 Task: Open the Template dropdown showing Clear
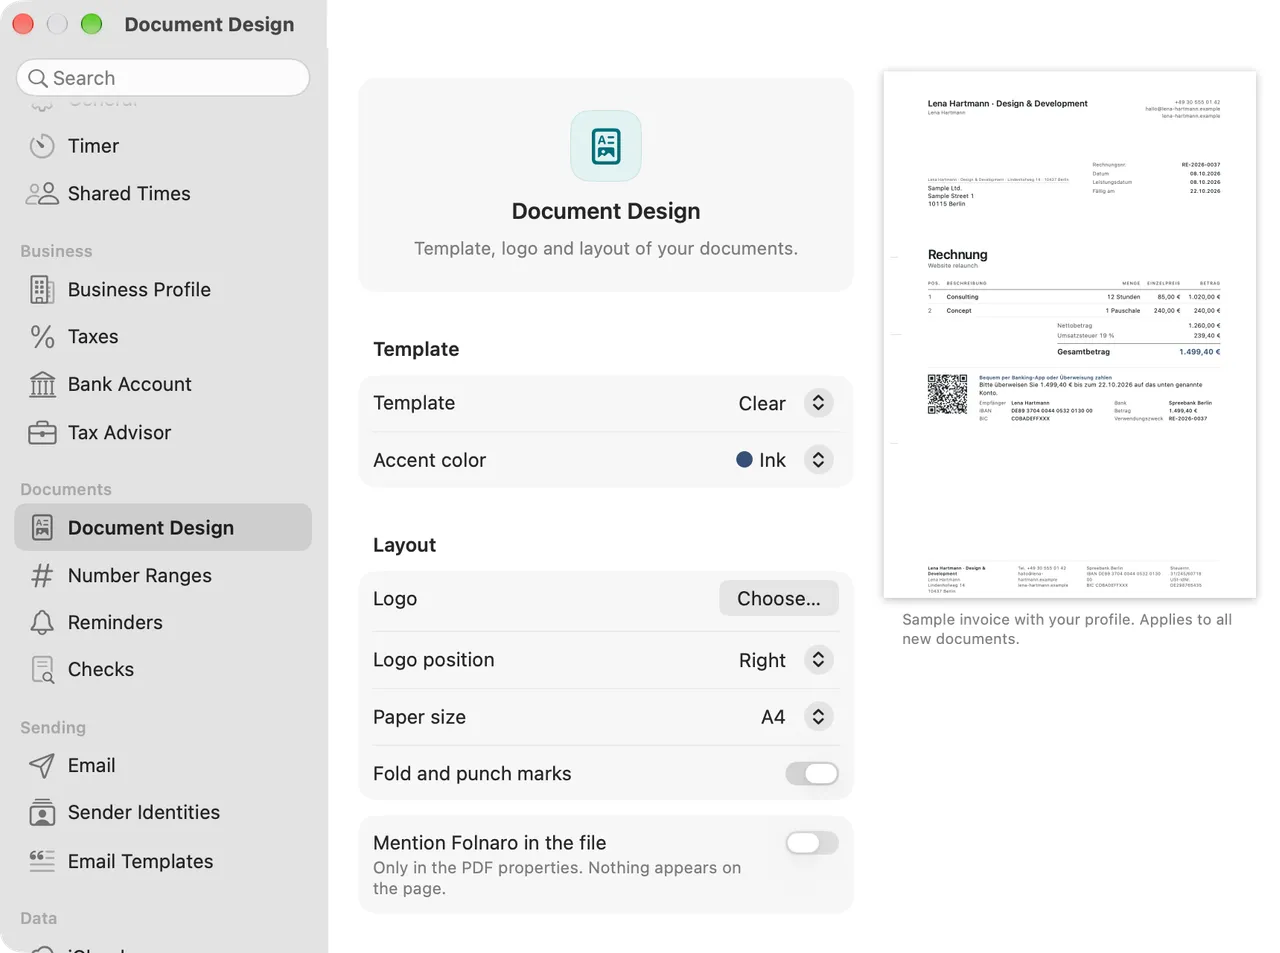(786, 403)
